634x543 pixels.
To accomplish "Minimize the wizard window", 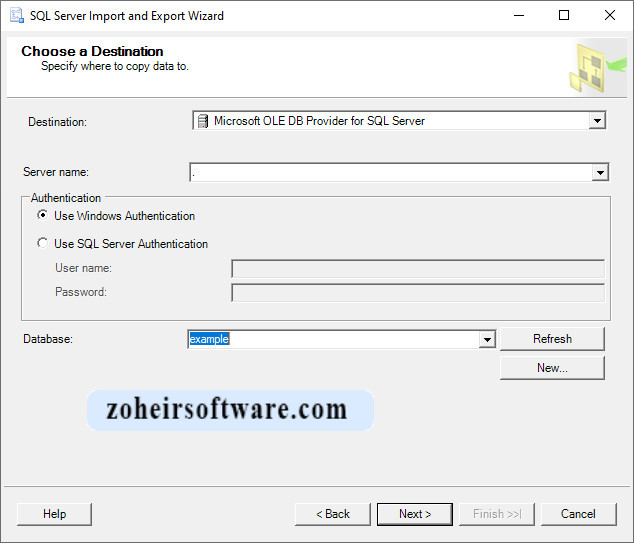I will (x=518, y=16).
